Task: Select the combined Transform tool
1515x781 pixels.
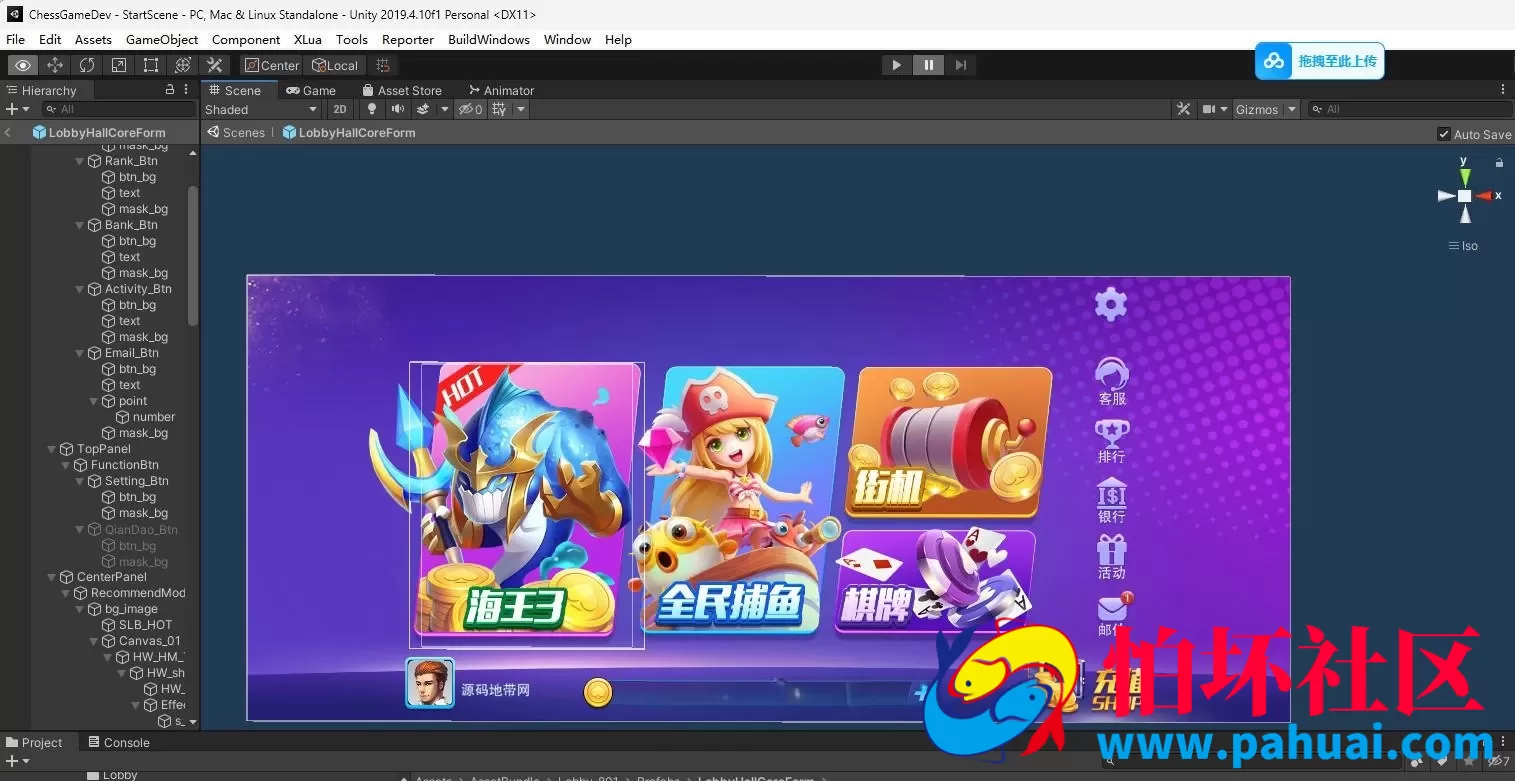Action: (x=183, y=65)
